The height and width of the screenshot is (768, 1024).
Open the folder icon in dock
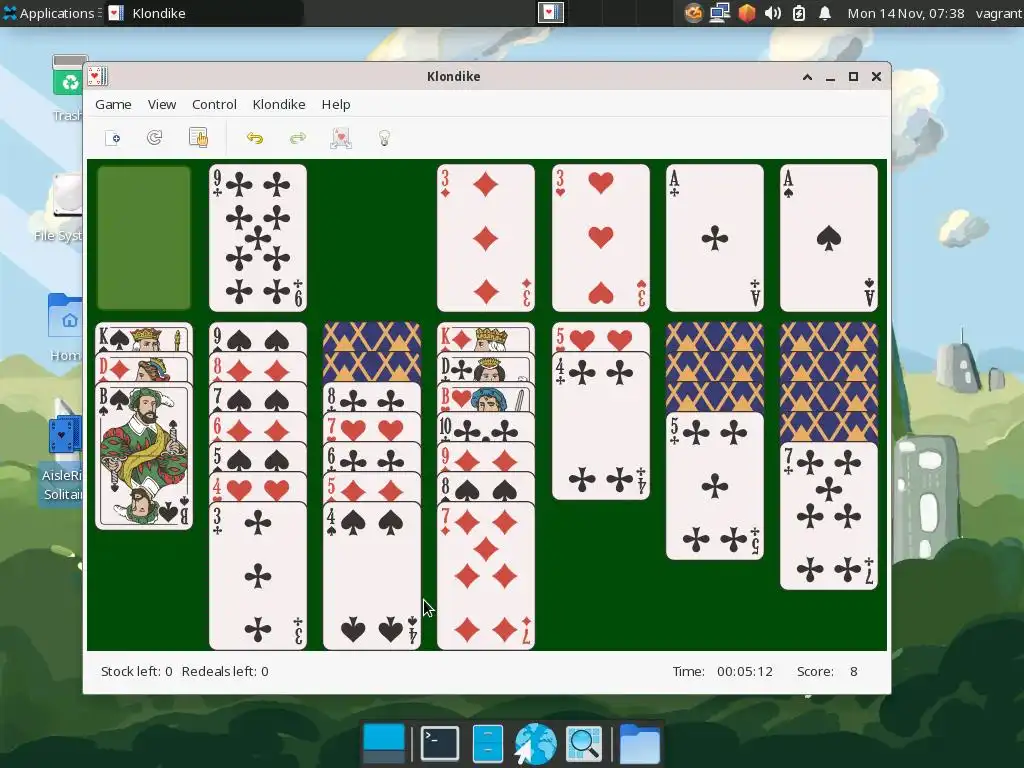tap(639, 743)
